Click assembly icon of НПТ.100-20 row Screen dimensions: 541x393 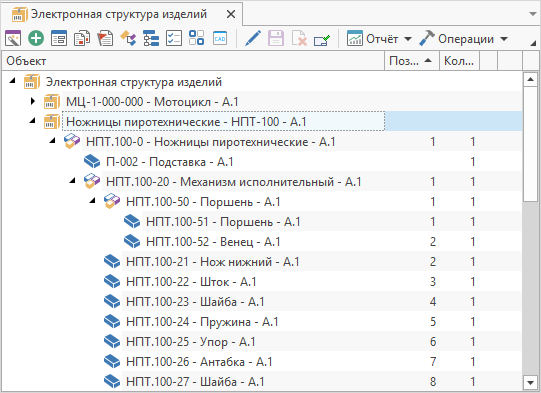(x=92, y=181)
